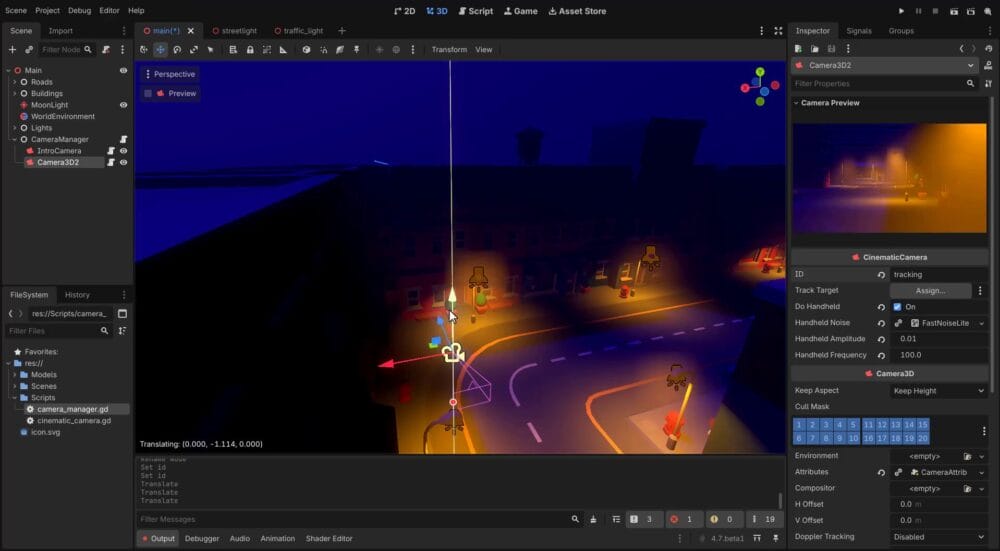Click the script icon next to IntroCamera

coord(111,151)
